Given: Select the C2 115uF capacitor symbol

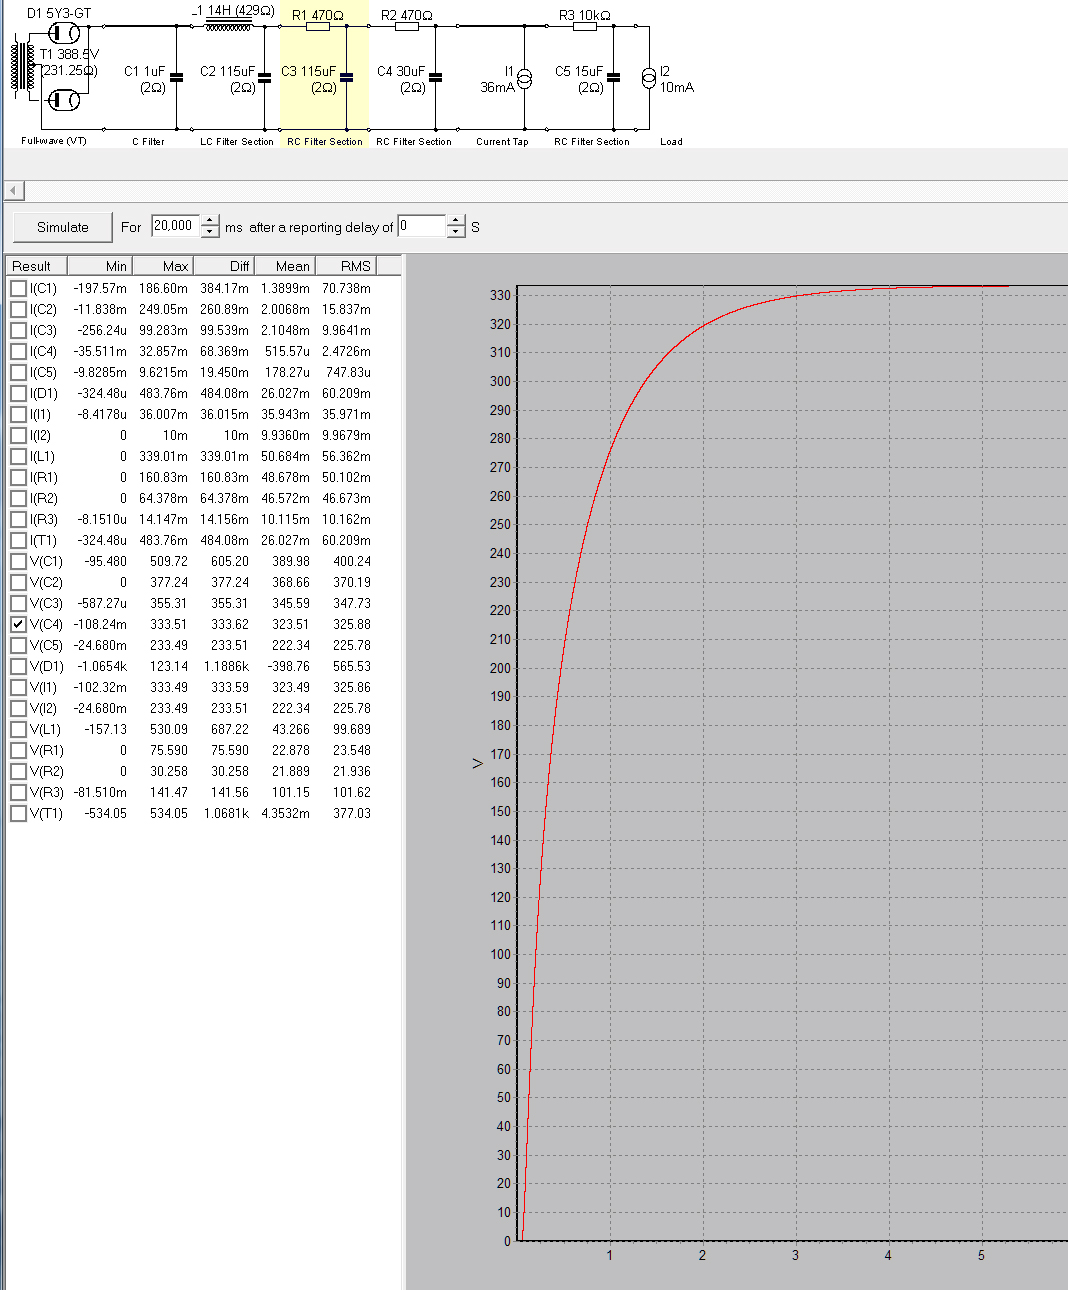Looking at the screenshot, I should (x=265, y=77).
